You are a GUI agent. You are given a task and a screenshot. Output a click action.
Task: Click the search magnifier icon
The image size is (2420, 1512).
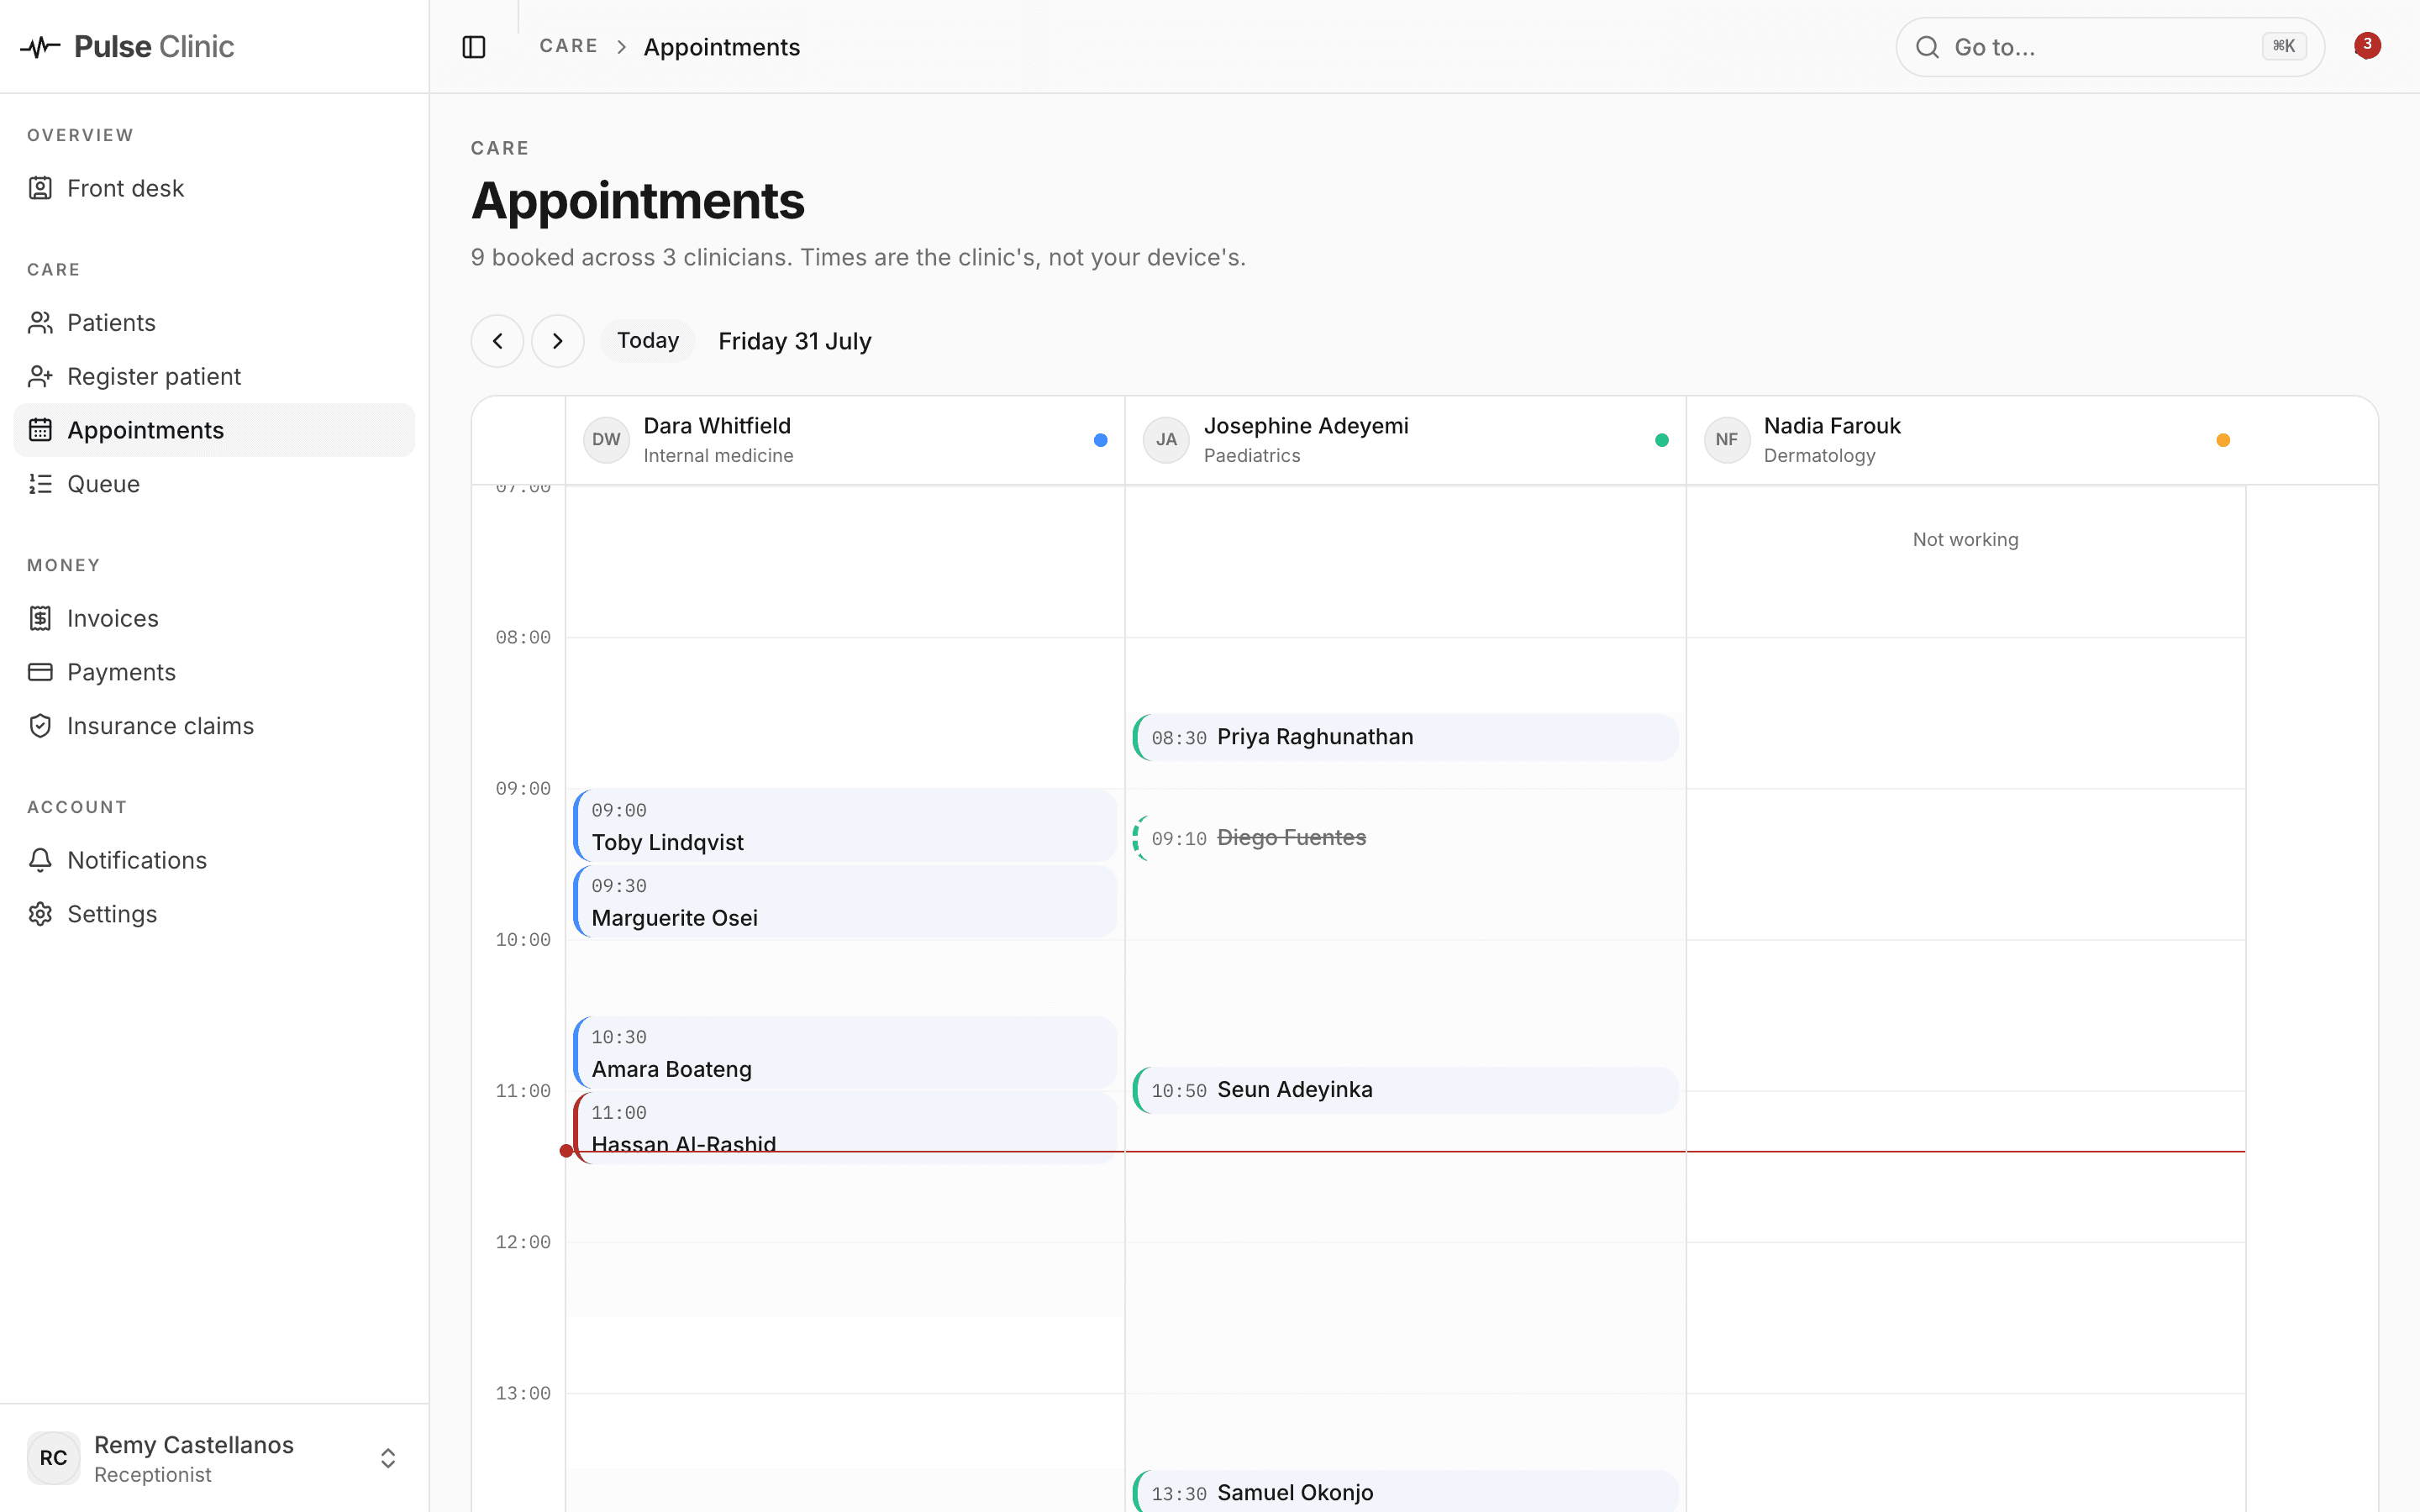tap(1927, 47)
